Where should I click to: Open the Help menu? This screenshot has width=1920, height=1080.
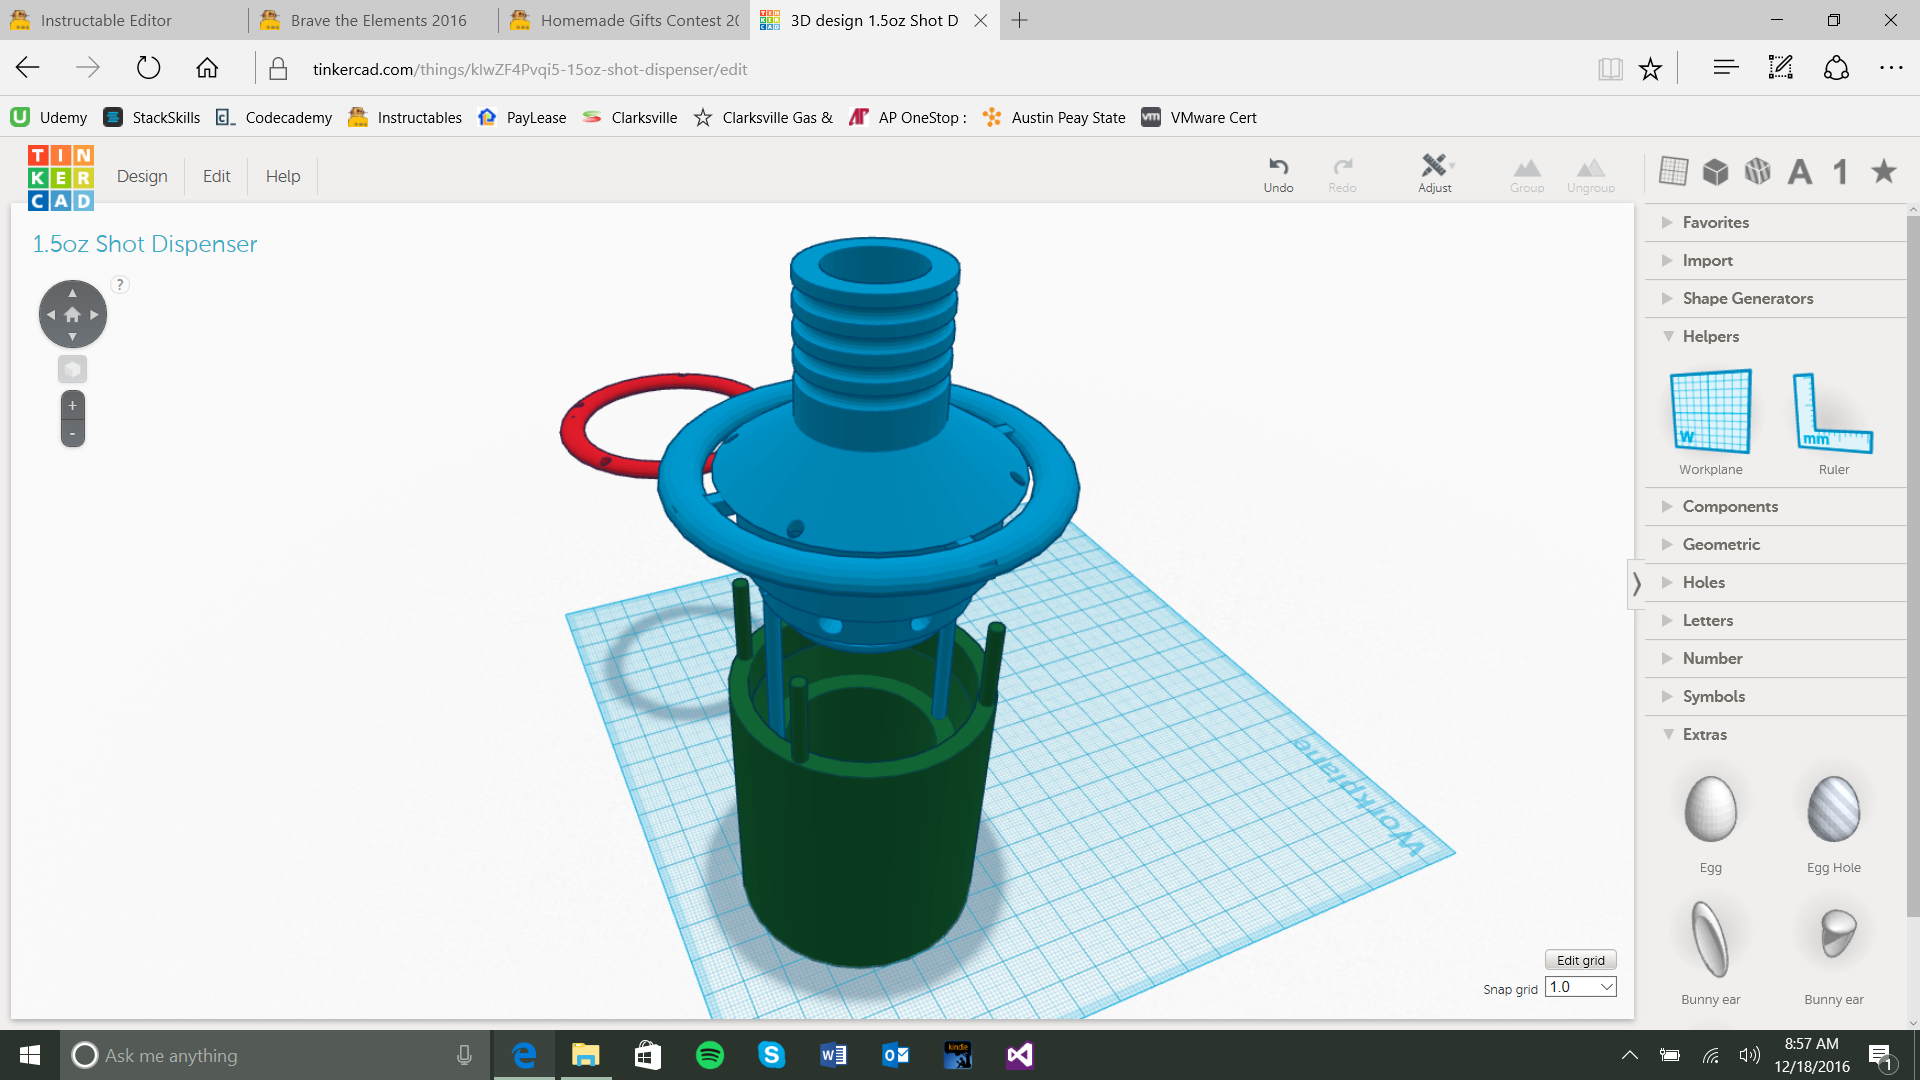tap(283, 176)
